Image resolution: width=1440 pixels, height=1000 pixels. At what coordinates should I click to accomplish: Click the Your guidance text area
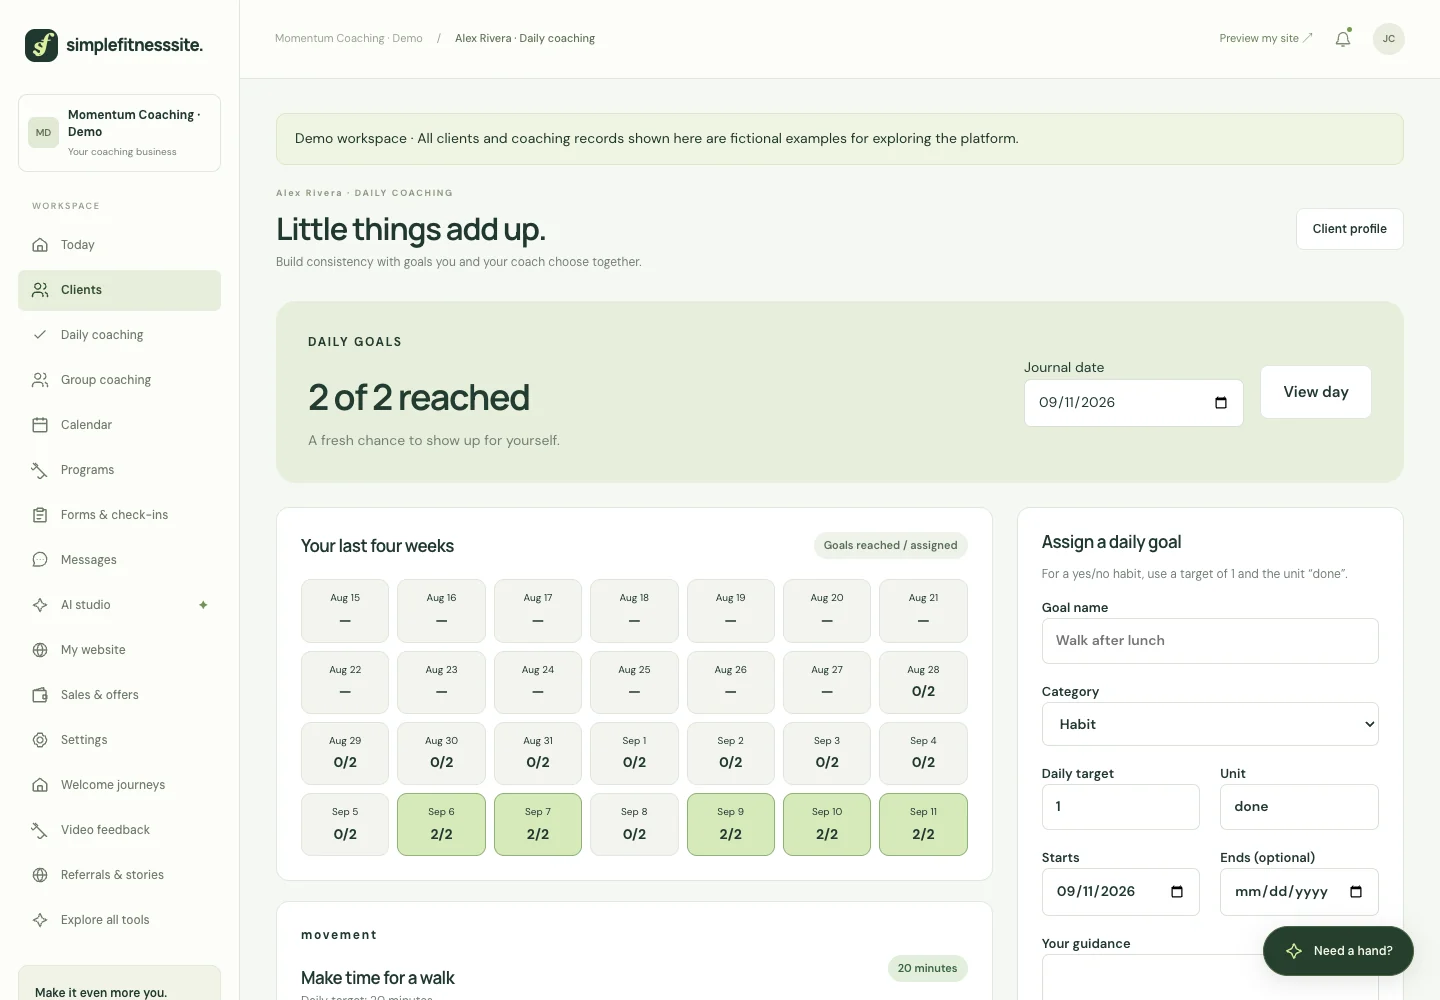coord(1210,977)
